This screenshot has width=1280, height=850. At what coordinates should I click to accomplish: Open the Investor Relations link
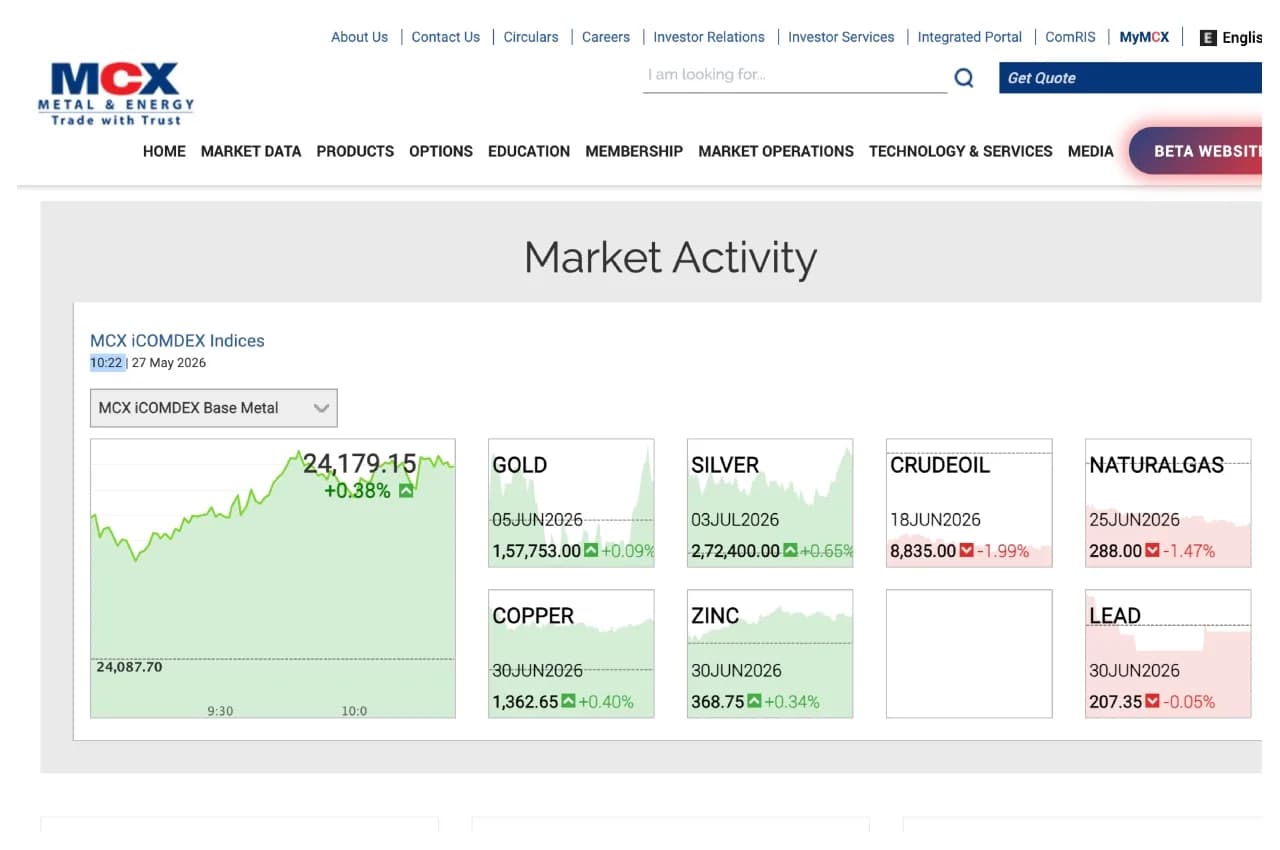(x=709, y=37)
